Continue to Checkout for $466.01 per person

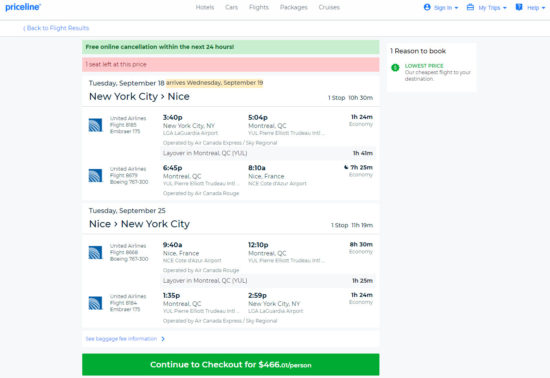coord(230,364)
